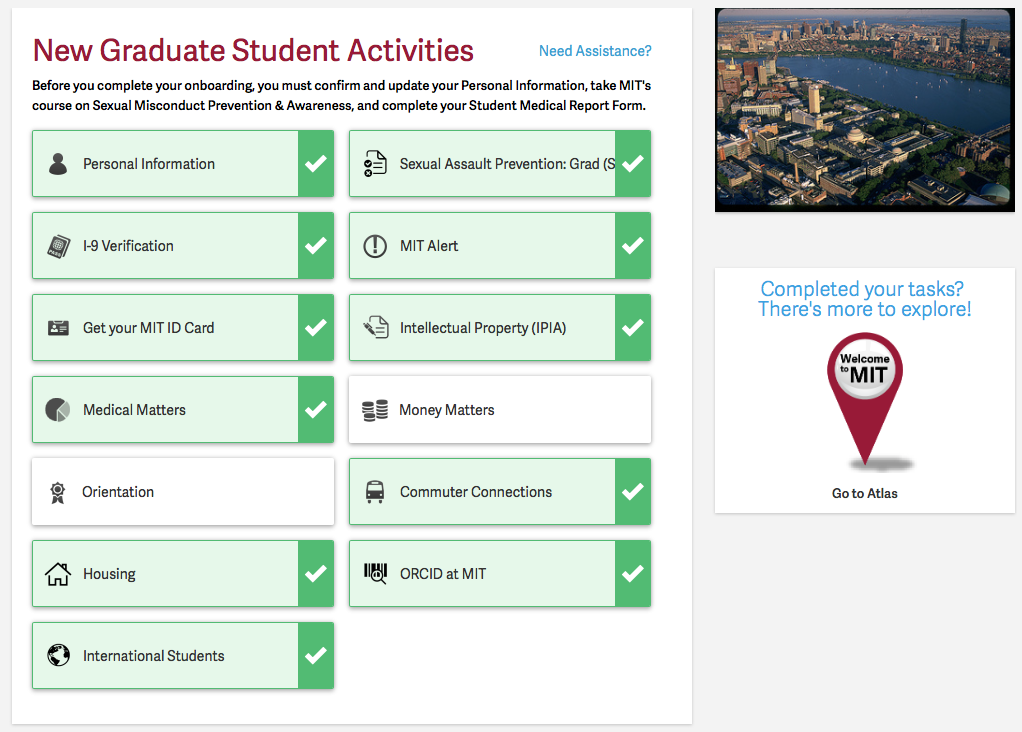Click the I-9 Verification passport icon

59,246
